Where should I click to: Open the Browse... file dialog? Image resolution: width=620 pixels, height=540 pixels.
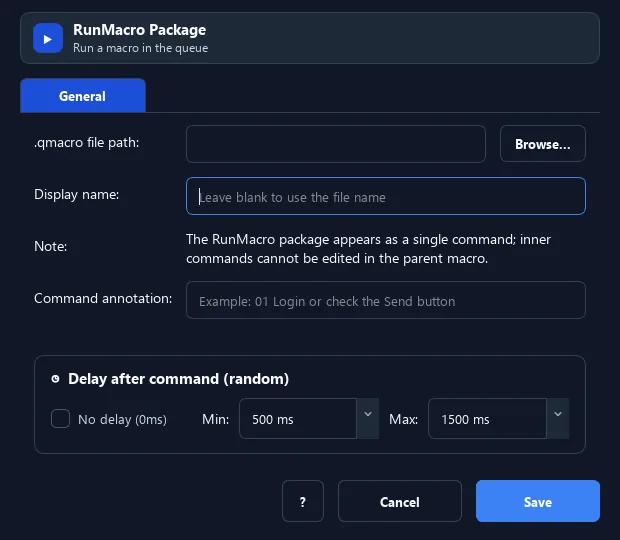[542, 144]
